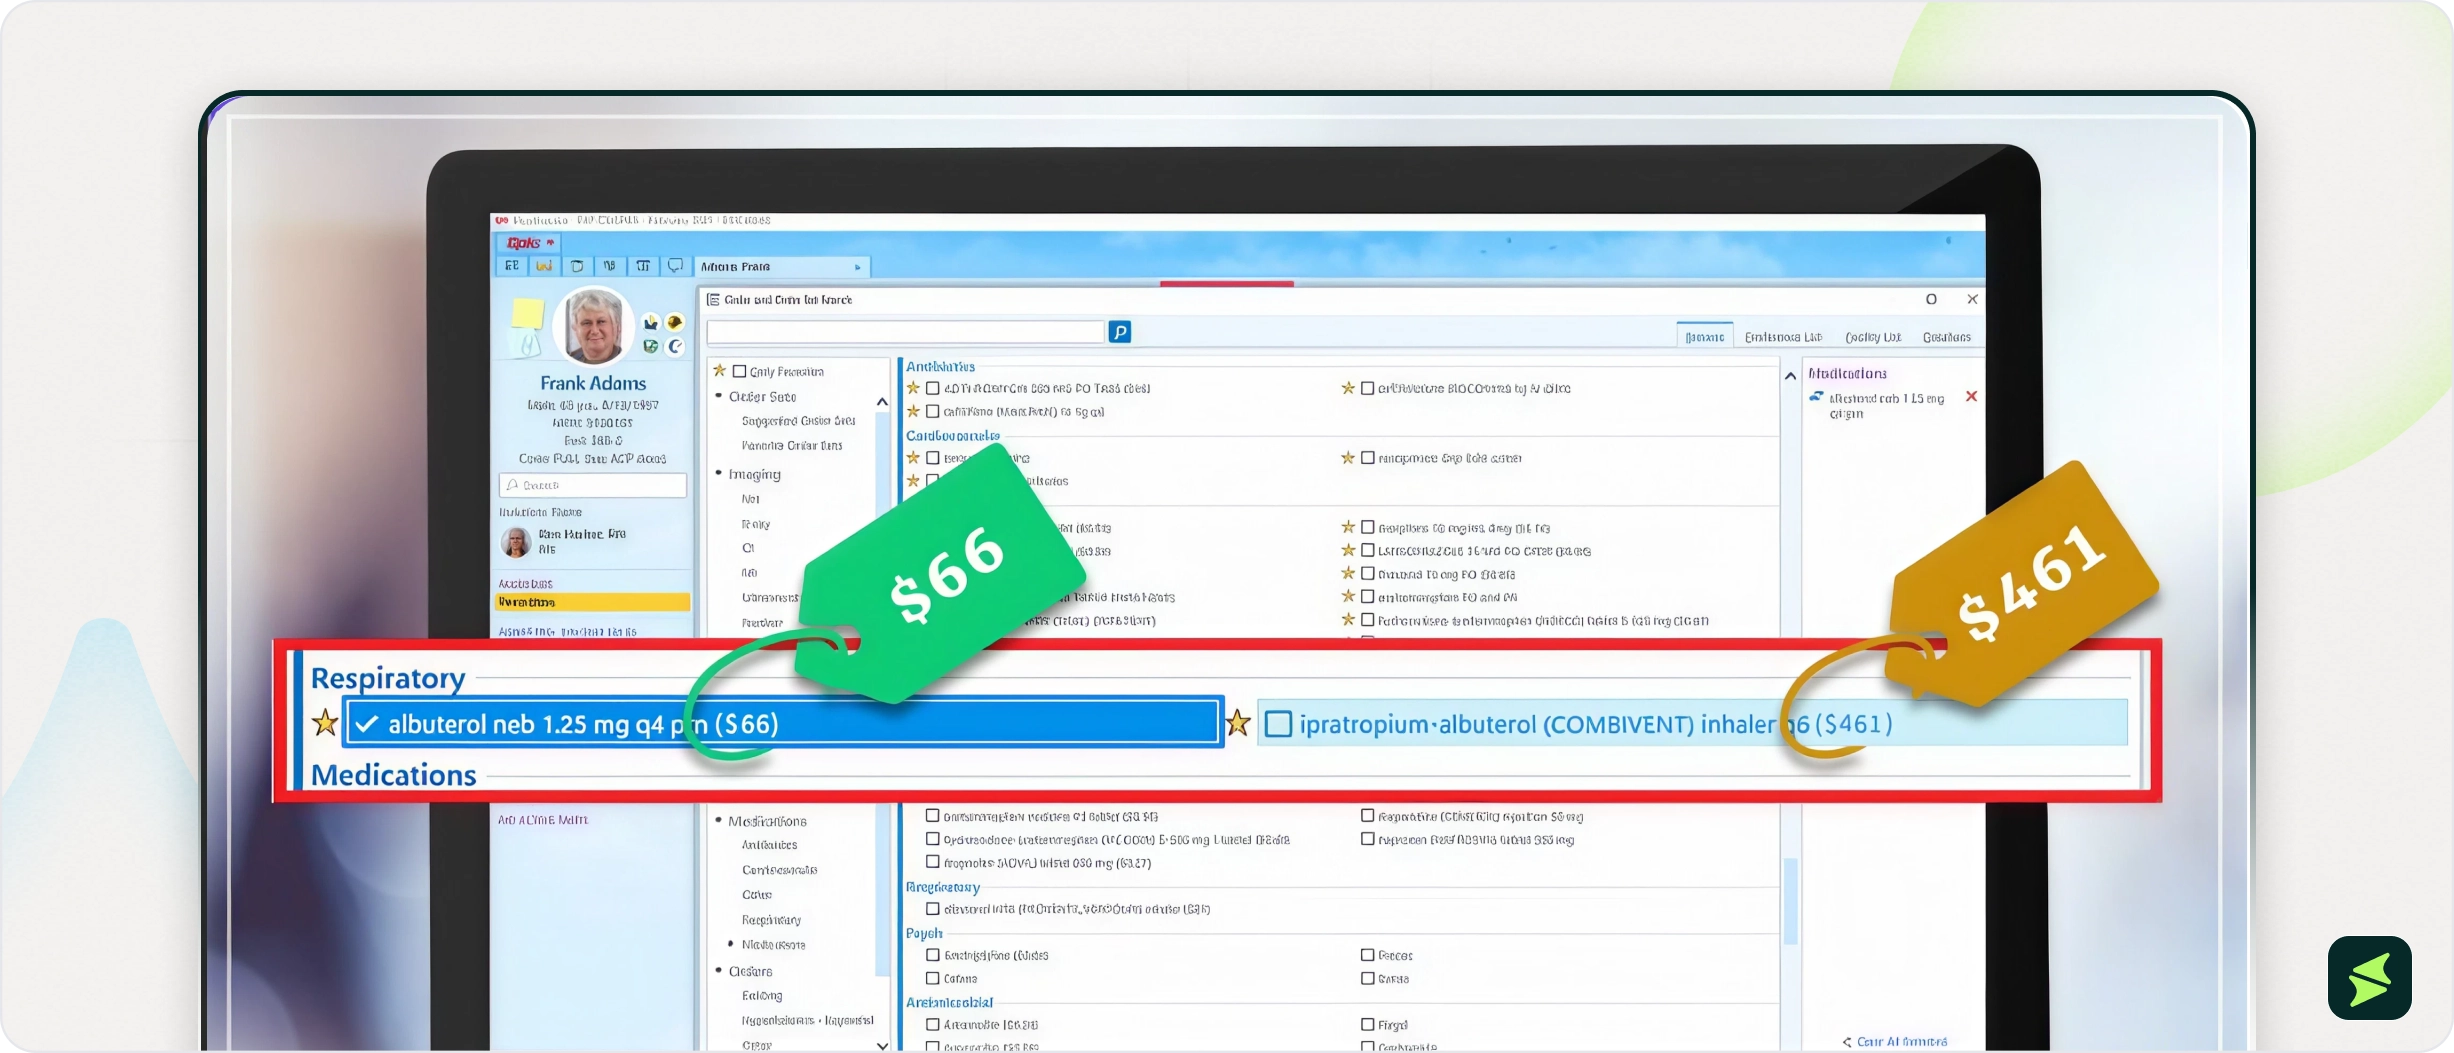Click the star beside the albuterol neb $66 row
The image size is (2454, 1053).
[325, 723]
